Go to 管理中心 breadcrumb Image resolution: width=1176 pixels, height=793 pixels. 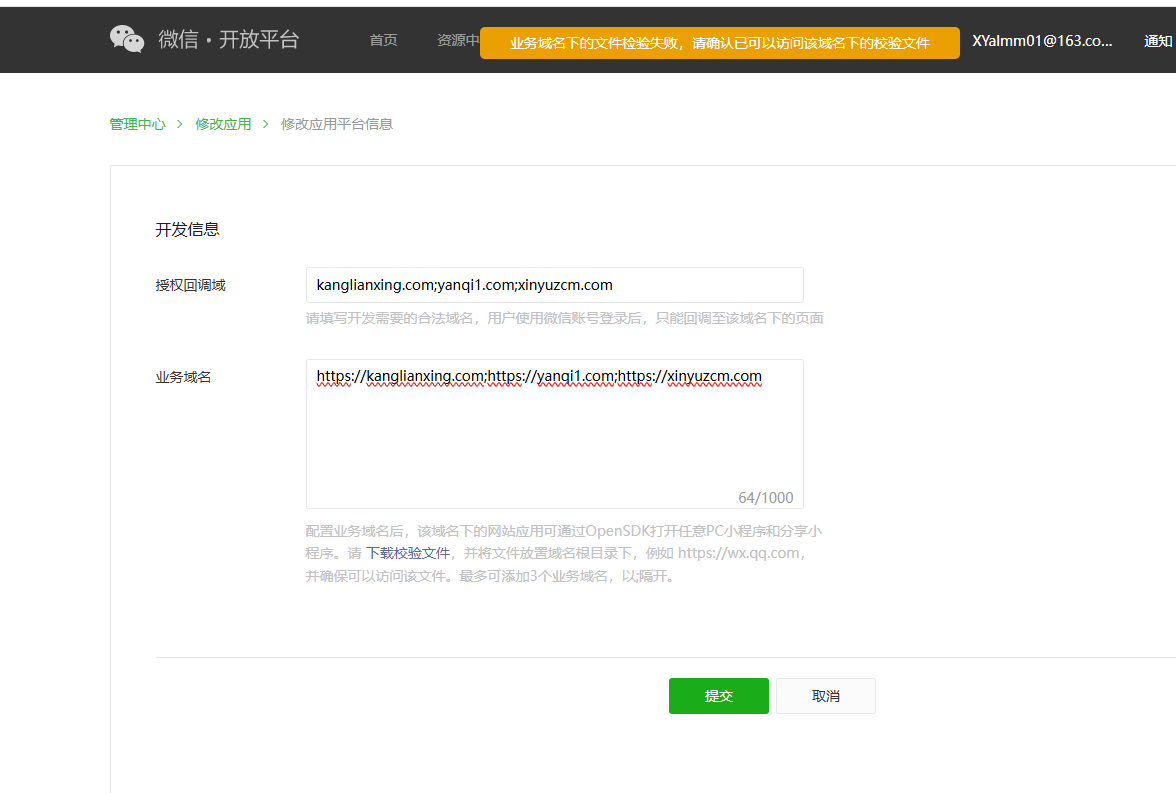tap(137, 124)
